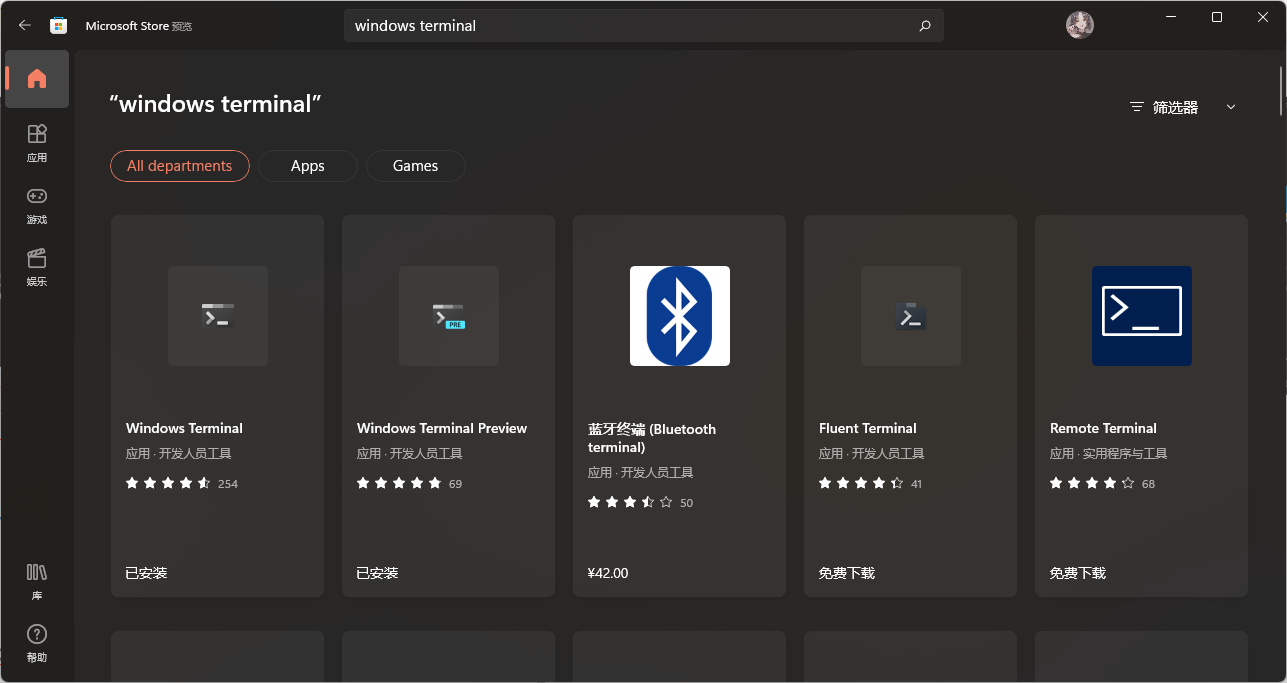Open the Home page in the sidebar
Viewport: 1287px width, 683px height.
click(x=36, y=79)
